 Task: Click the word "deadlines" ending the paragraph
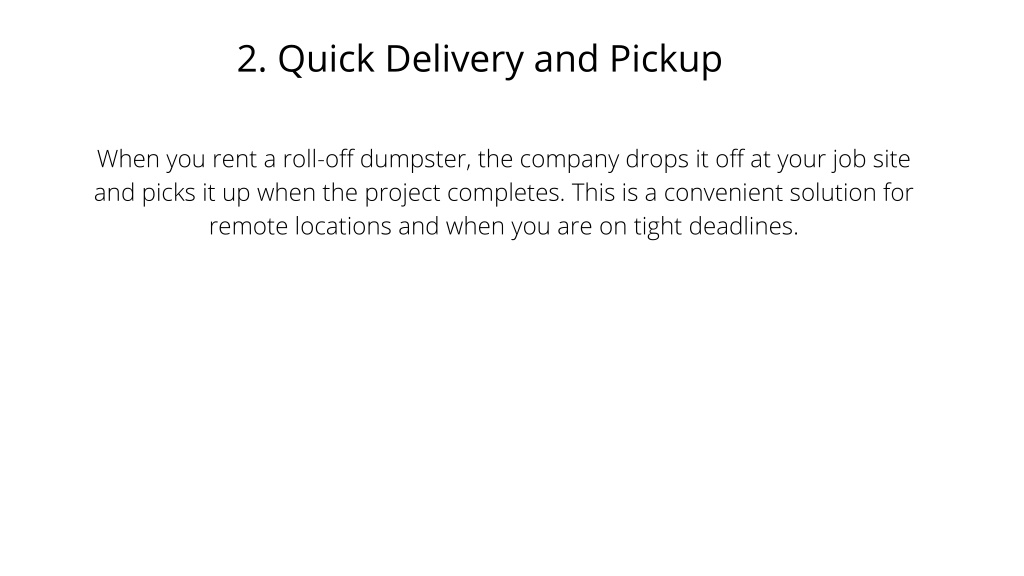point(741,226)
